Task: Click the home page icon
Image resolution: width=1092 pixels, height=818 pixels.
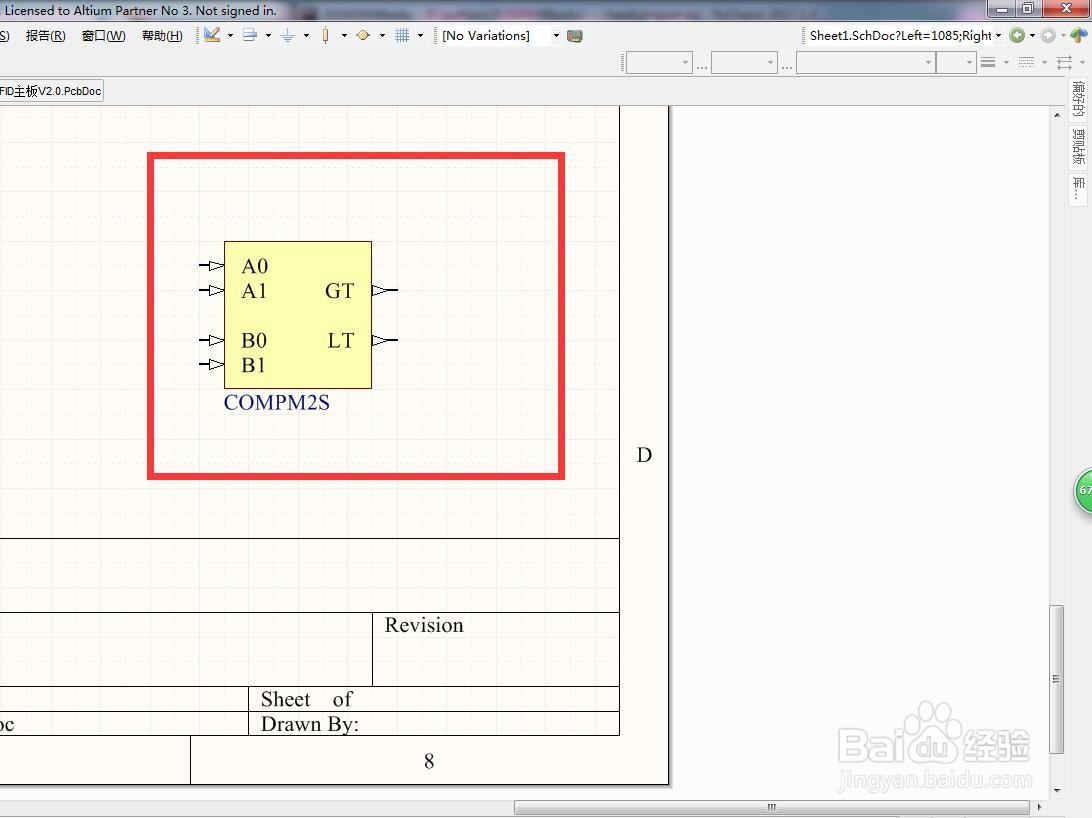Action: pos(1079,36)
